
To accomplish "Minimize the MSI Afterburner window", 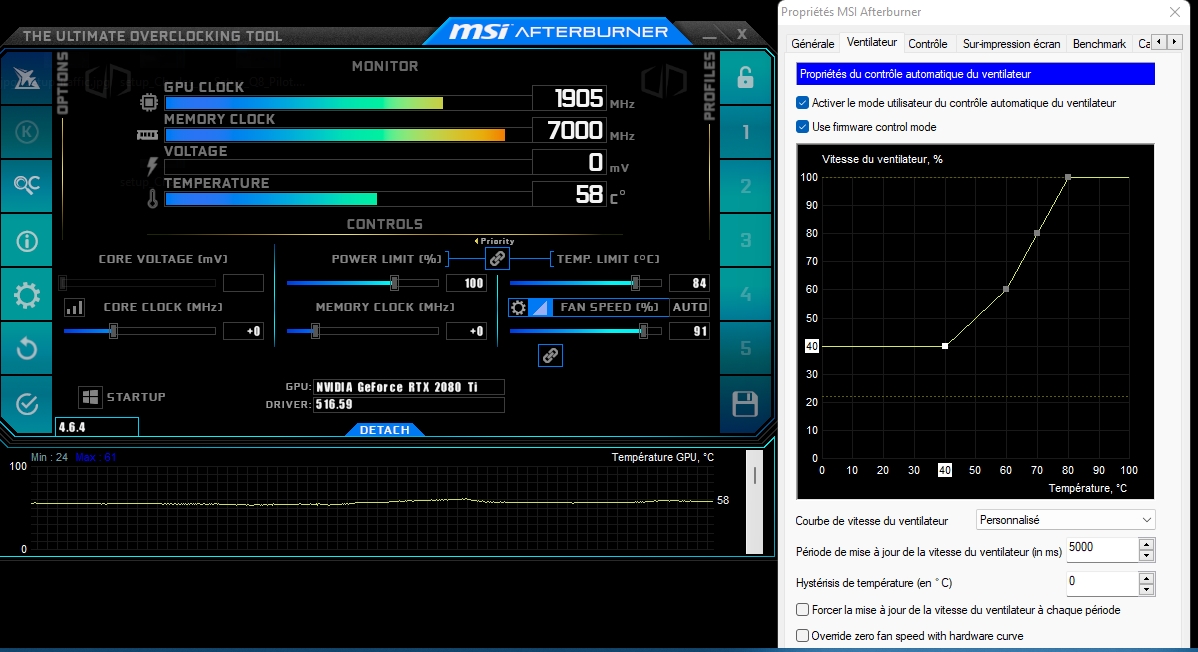I will [710, 35].
